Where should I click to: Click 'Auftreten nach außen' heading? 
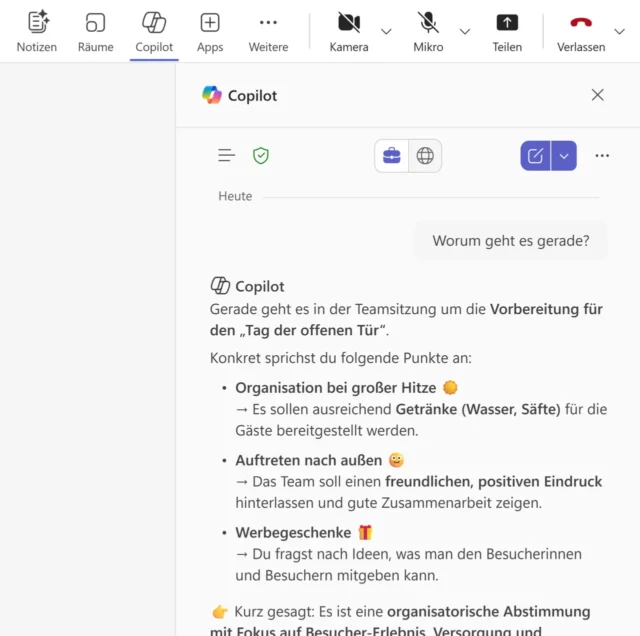pos(309,460)
